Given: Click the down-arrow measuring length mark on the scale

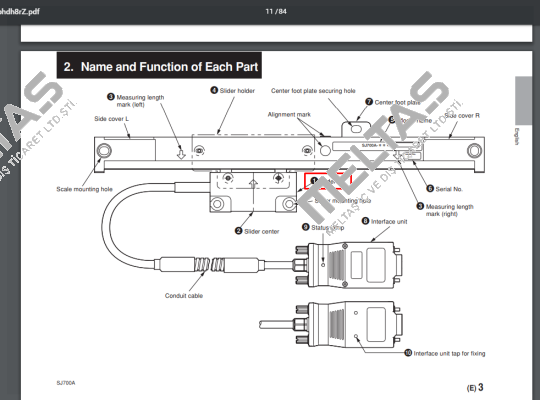Looking at the screenshot, I should pos(181,153).
